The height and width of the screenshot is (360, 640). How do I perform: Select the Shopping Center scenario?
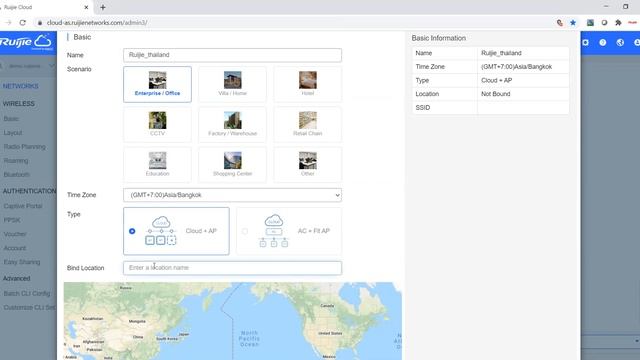[x=232, y=164]
